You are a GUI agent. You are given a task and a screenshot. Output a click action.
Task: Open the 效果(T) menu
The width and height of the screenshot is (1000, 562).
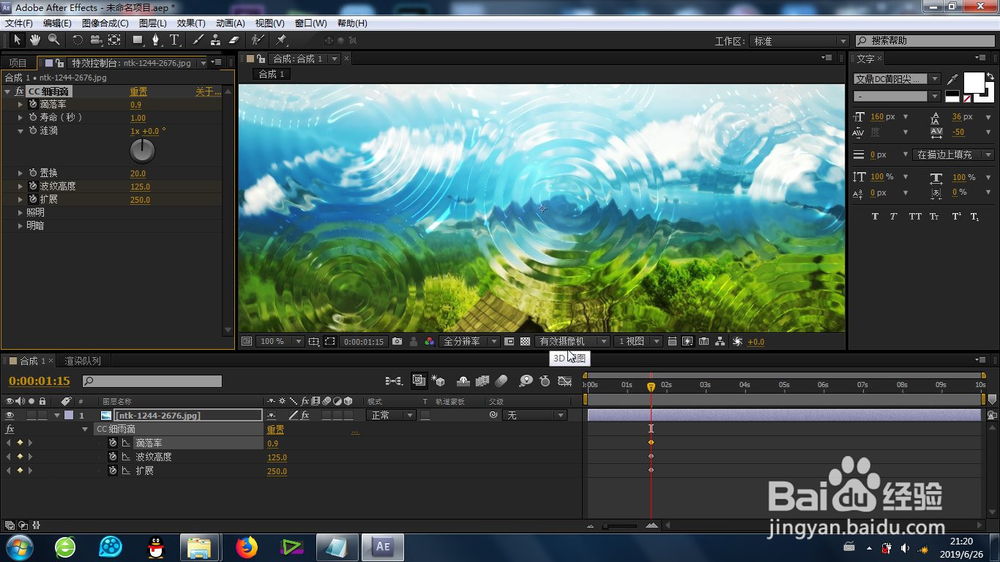191,23
